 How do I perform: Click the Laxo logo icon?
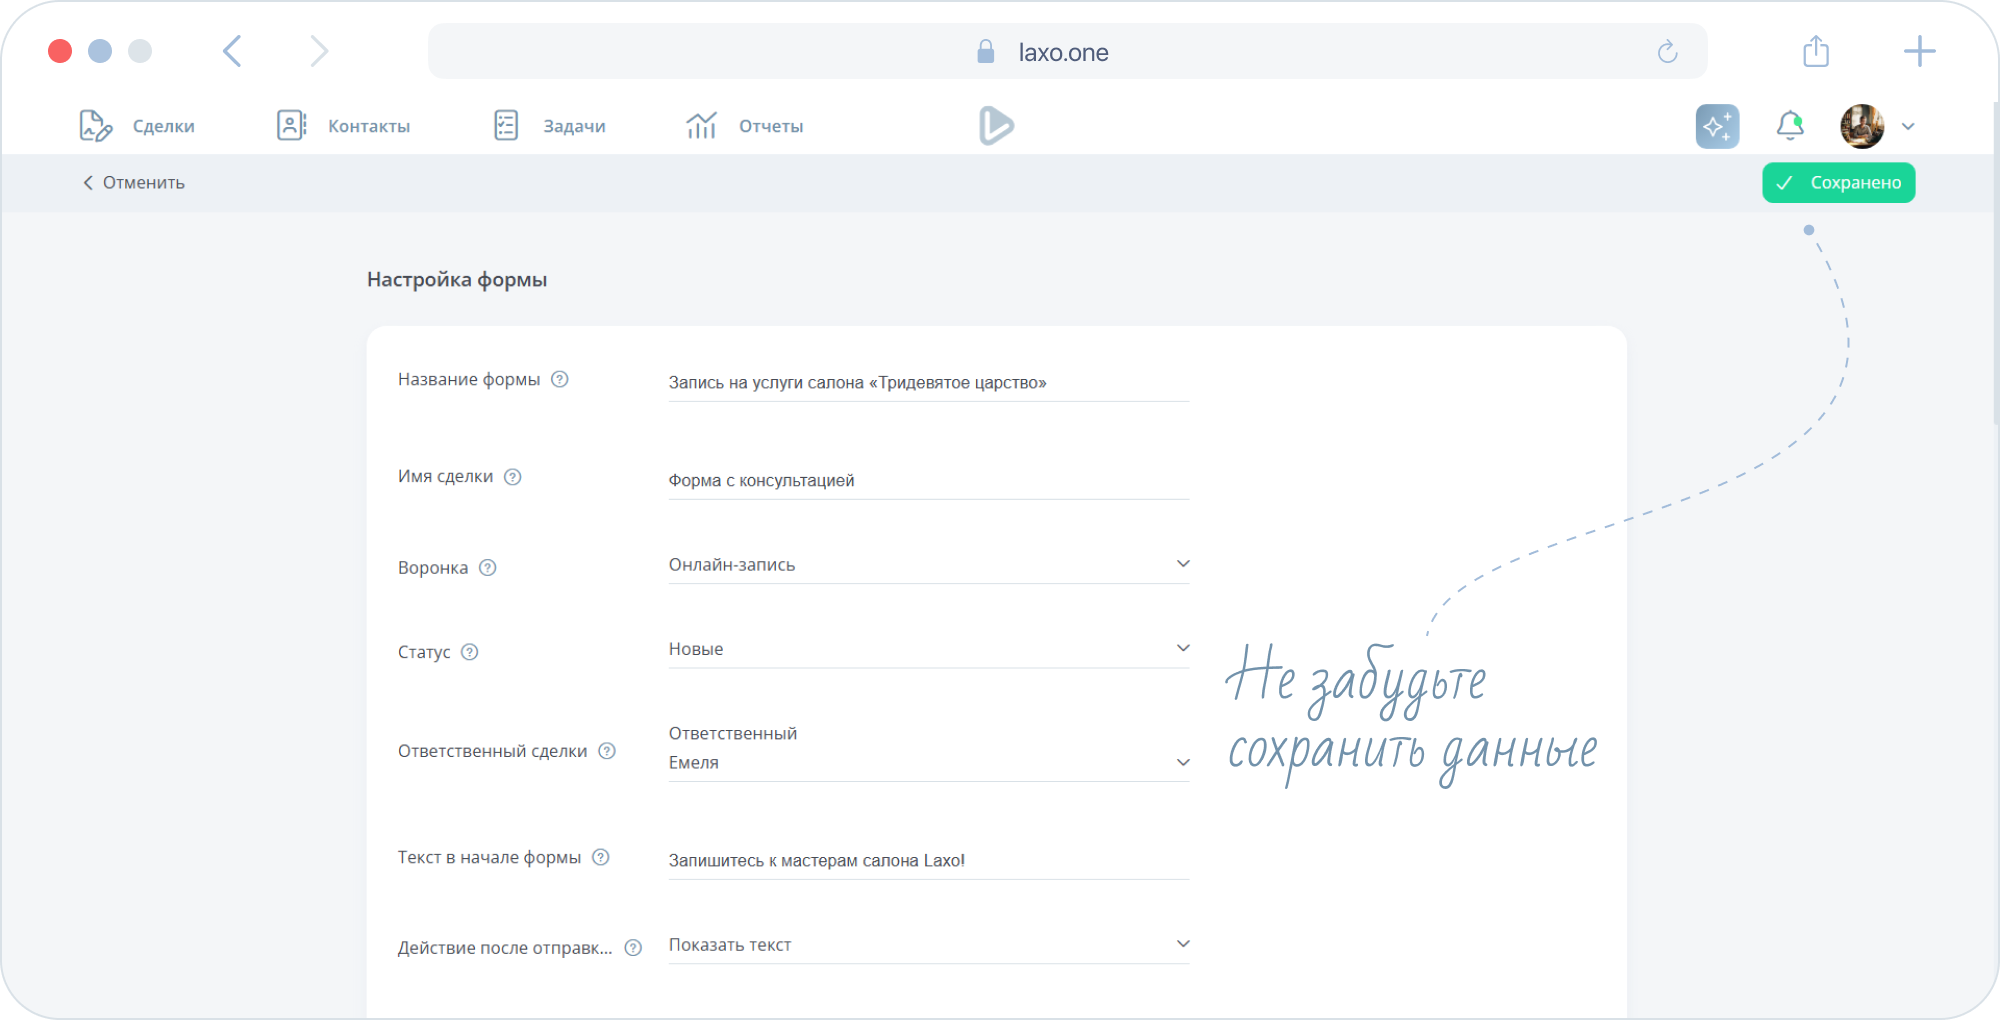996,126
